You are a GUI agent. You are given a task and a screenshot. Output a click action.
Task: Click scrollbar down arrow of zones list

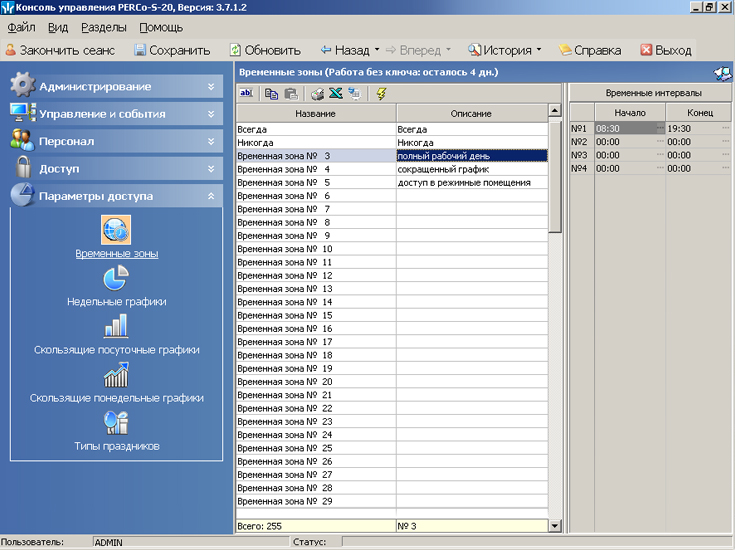tap(555, 526)
